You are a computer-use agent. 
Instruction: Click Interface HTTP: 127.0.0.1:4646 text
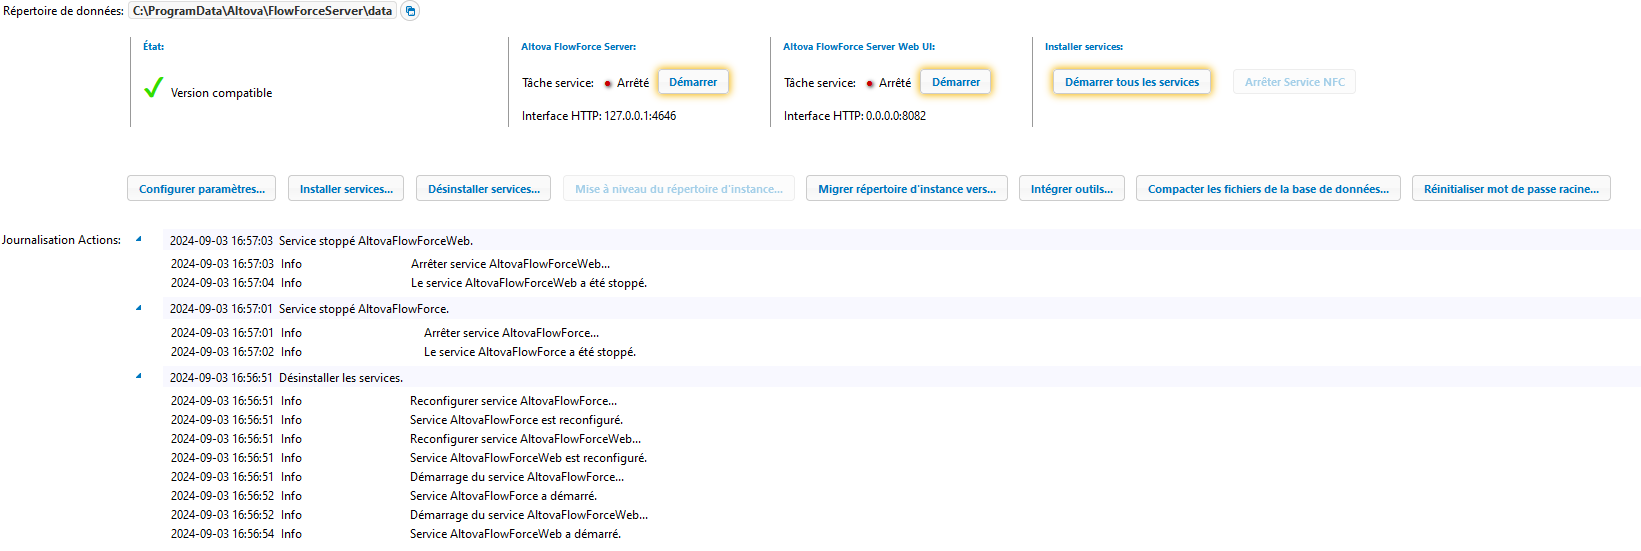pyautogui.click(x=599, y=116)
